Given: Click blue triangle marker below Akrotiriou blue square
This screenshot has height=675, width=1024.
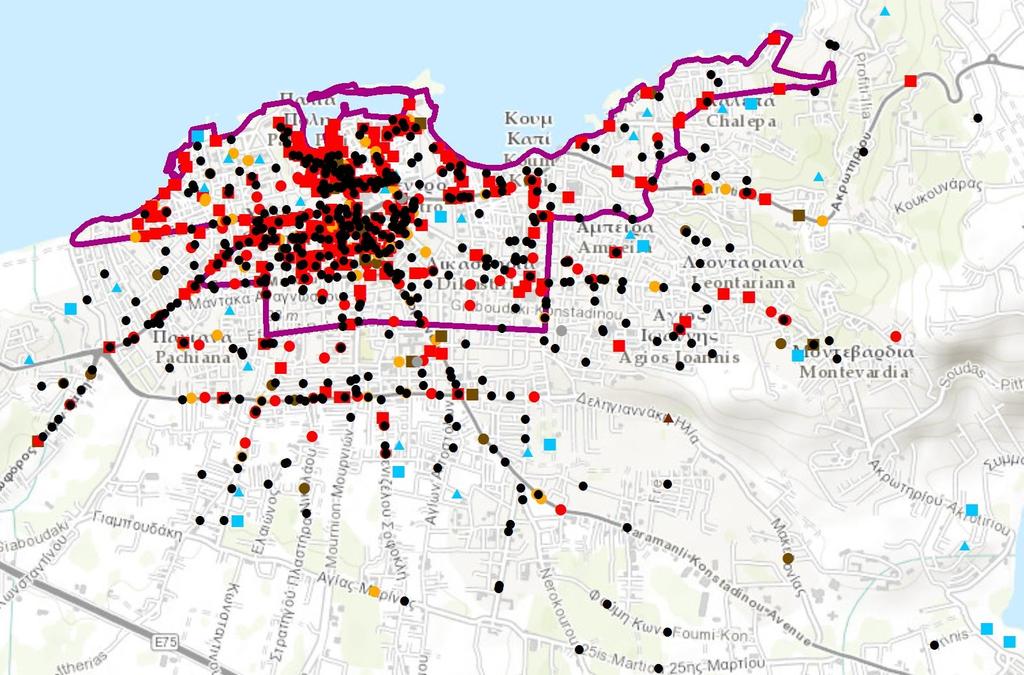Looking at the screenshot, I should [965, 546].
